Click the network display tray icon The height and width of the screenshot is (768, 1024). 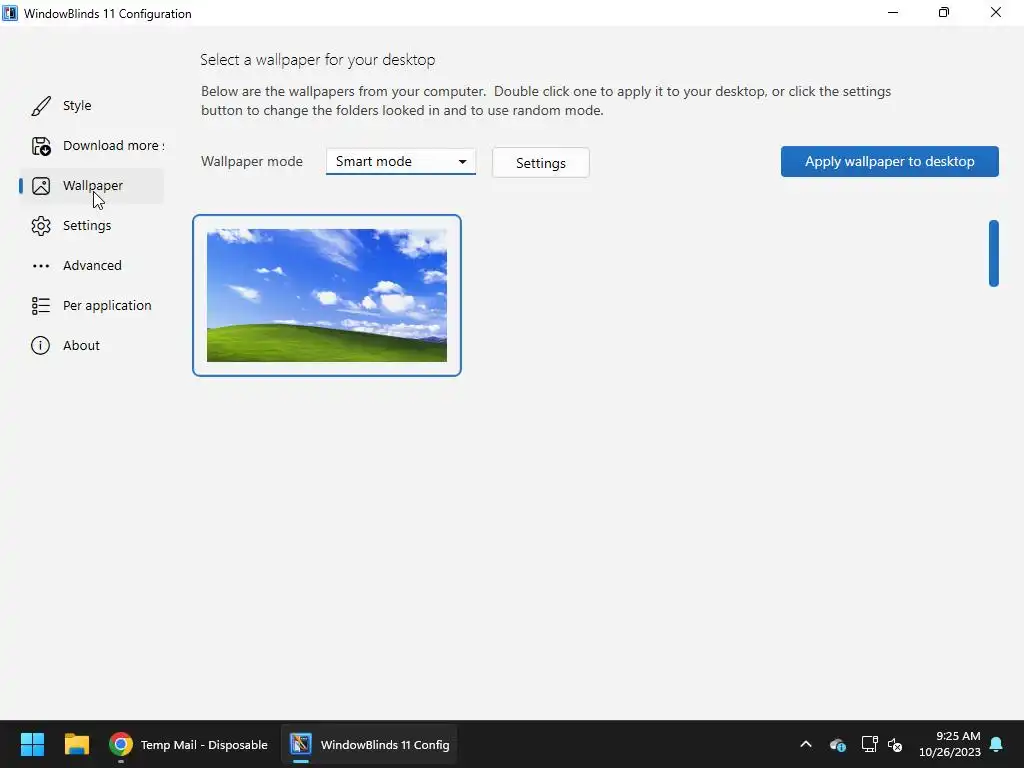coord(869,744)
